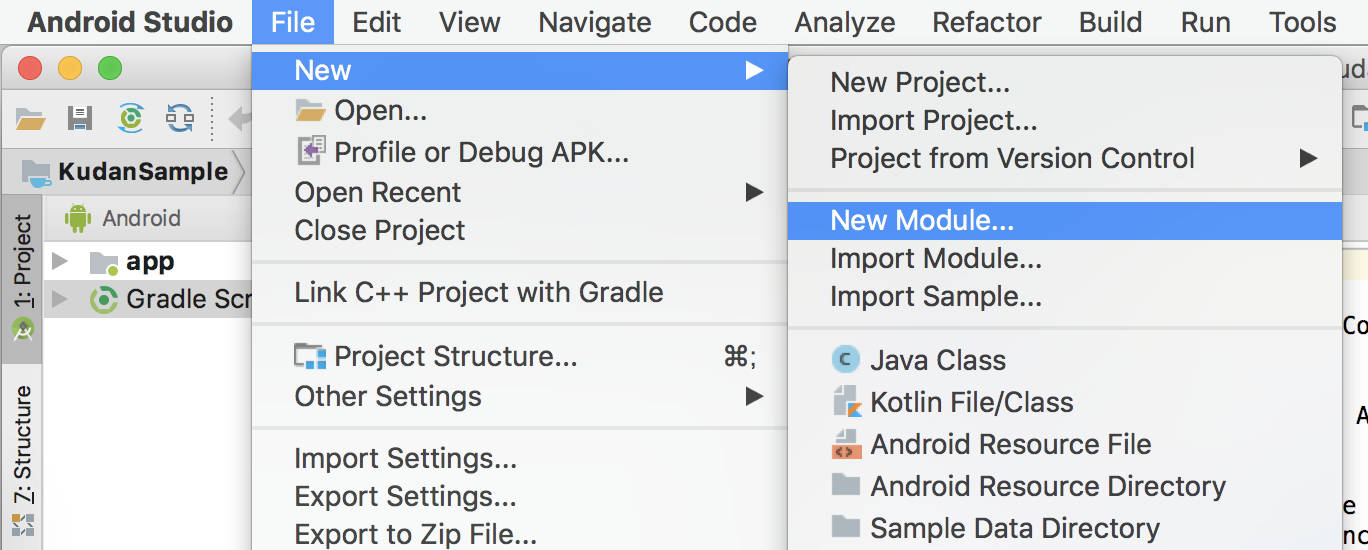The image size is (1368, 550).
Task: Select Import Settings... in File menu
Action: [x=520, y=458]
